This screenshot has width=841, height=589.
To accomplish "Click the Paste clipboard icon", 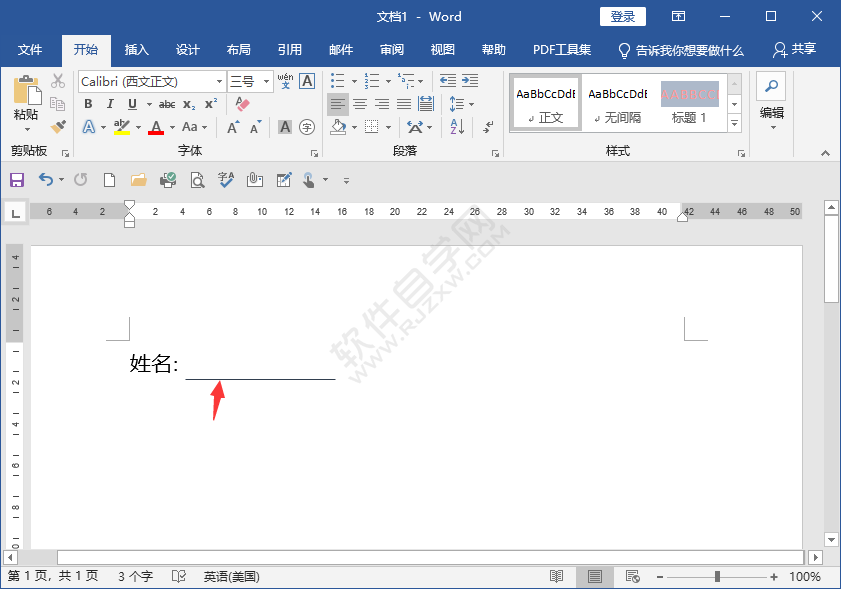I will click(x=27, y=90).
